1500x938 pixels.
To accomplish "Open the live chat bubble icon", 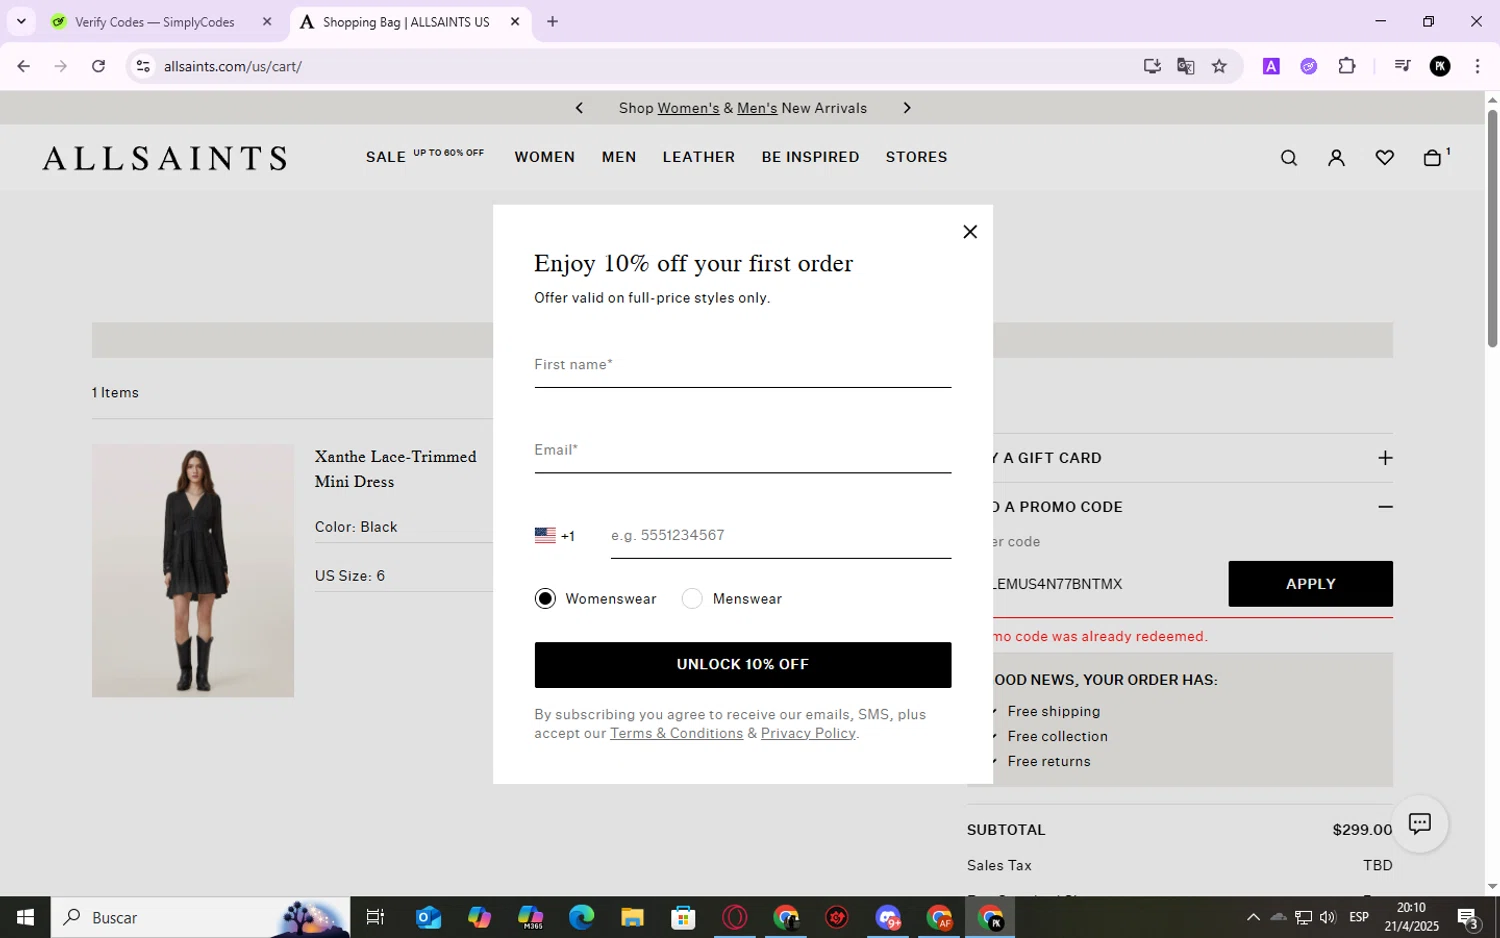I will (x=1419, y=823).
